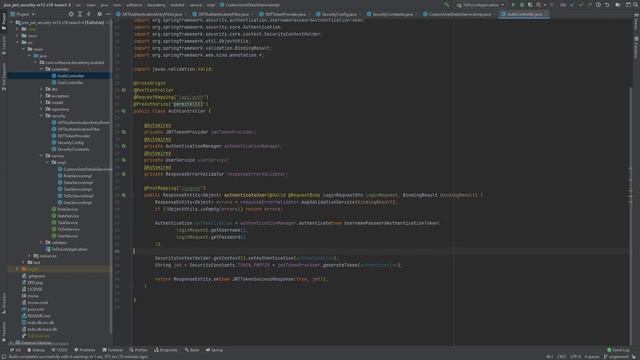Image resolution: width=640 pixels, height=360 pixels.
Task: Open the Terminal tool window at the bottom
Action: pos(112,350)
